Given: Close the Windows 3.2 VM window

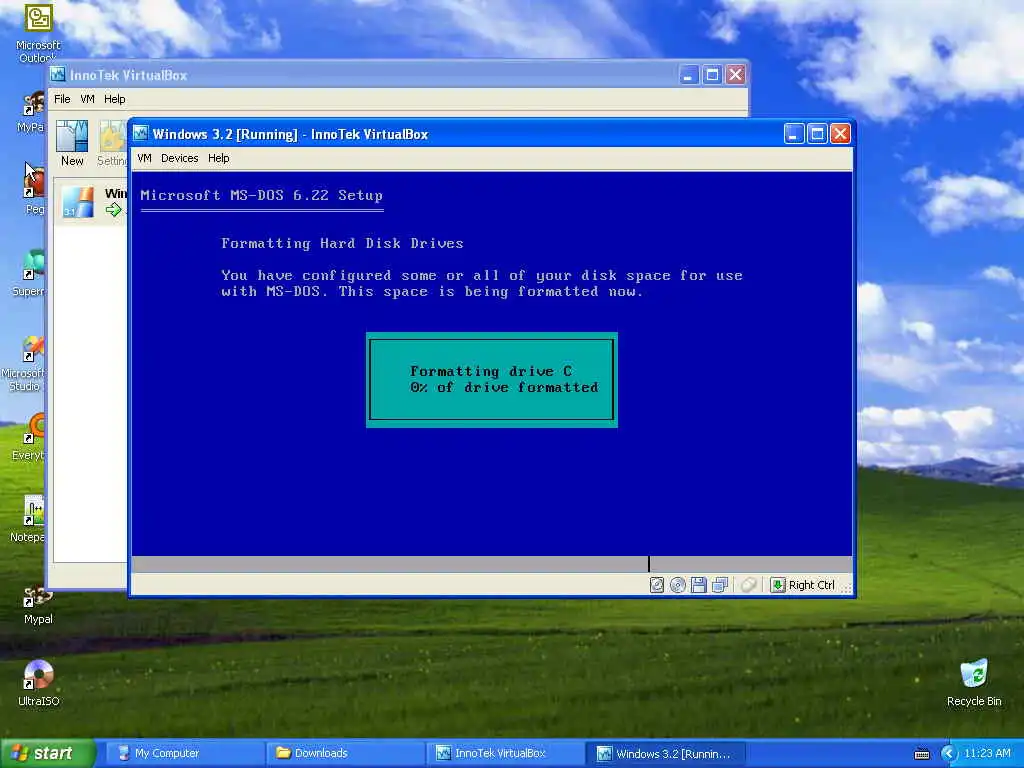Looking at the screenshot, I should (x=840, y=134).
